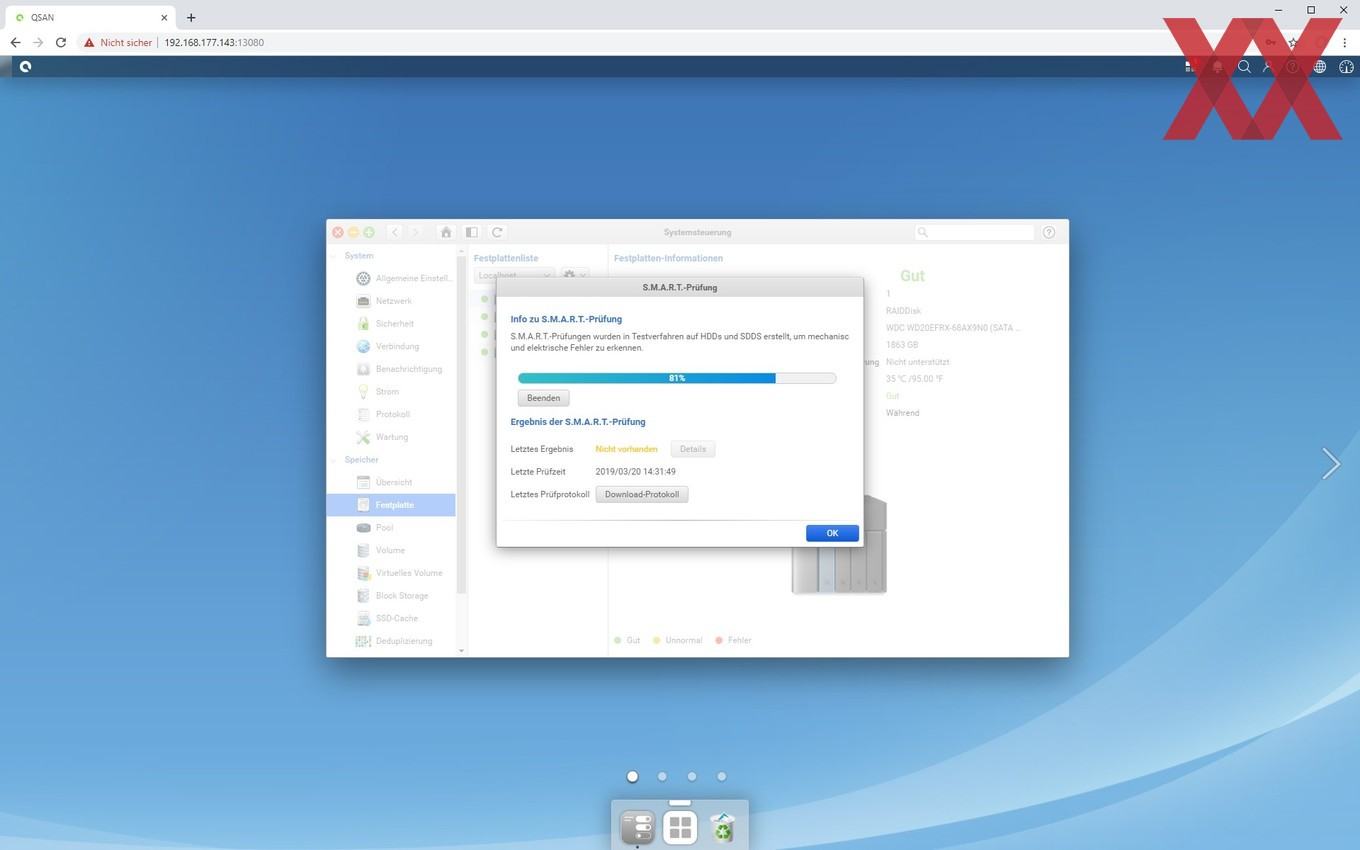Image resolution: width=1360 pixels, height=850 pixels.
Task: Collapse the Speicher section in sidebar
Action: 334,460
